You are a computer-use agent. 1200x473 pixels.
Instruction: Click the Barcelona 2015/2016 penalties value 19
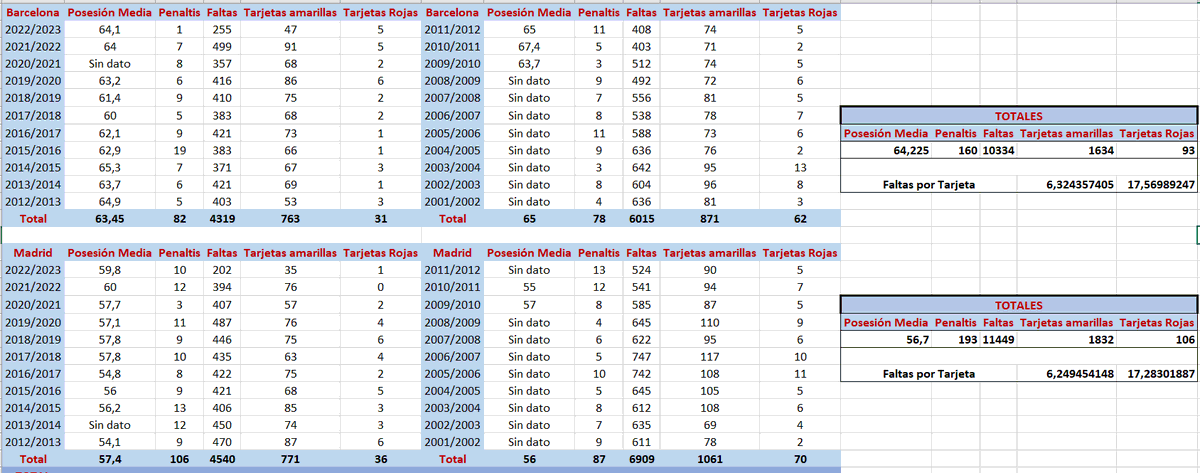tap(178, 149)
